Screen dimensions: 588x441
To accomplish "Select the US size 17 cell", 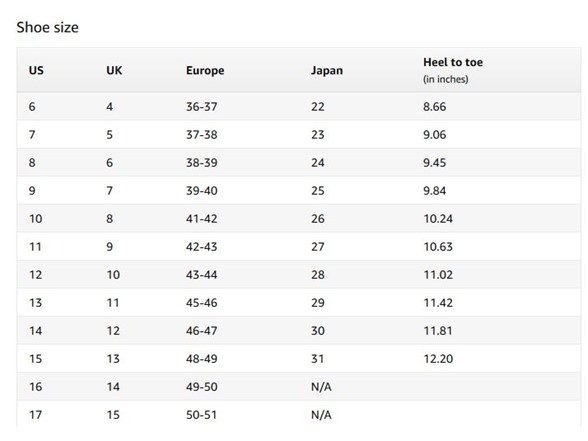I will point(36,415).
